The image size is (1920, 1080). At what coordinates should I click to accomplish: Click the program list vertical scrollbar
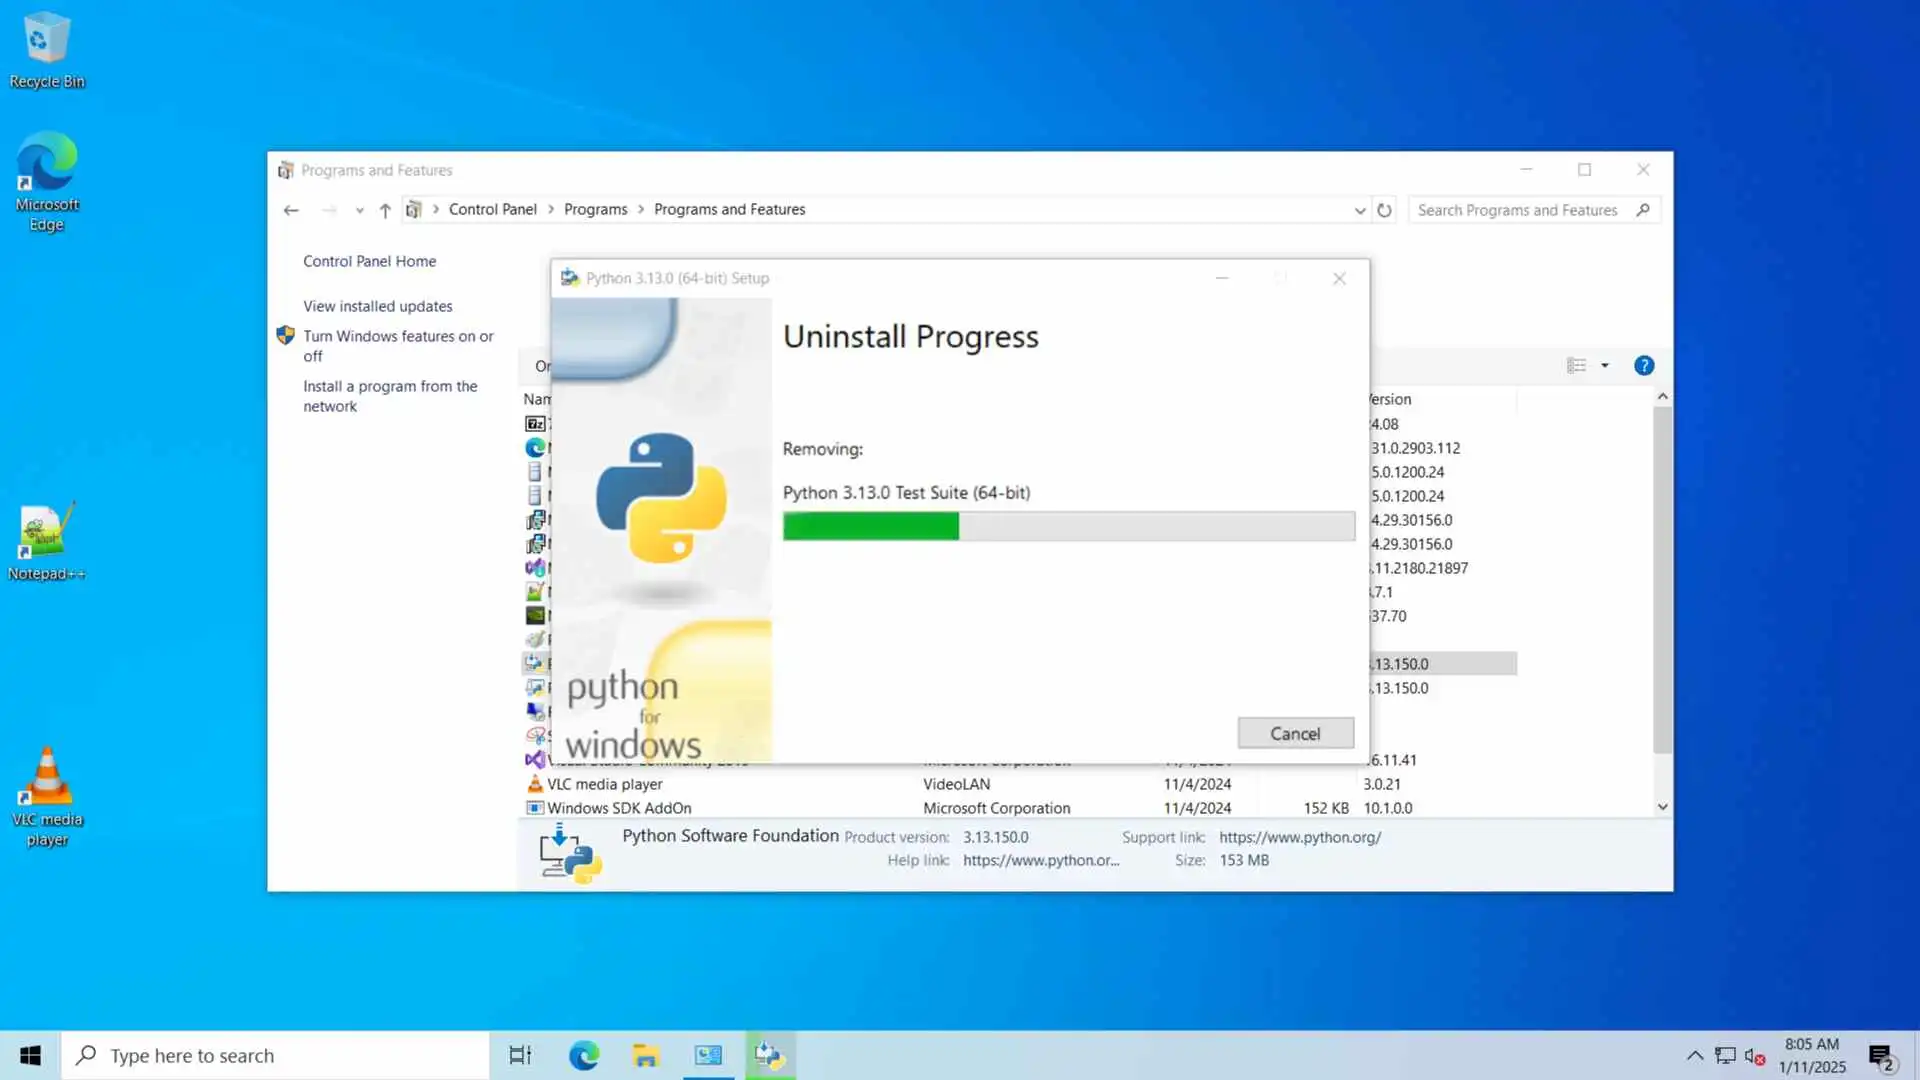pyautogui.click(x=1662, y=580)
